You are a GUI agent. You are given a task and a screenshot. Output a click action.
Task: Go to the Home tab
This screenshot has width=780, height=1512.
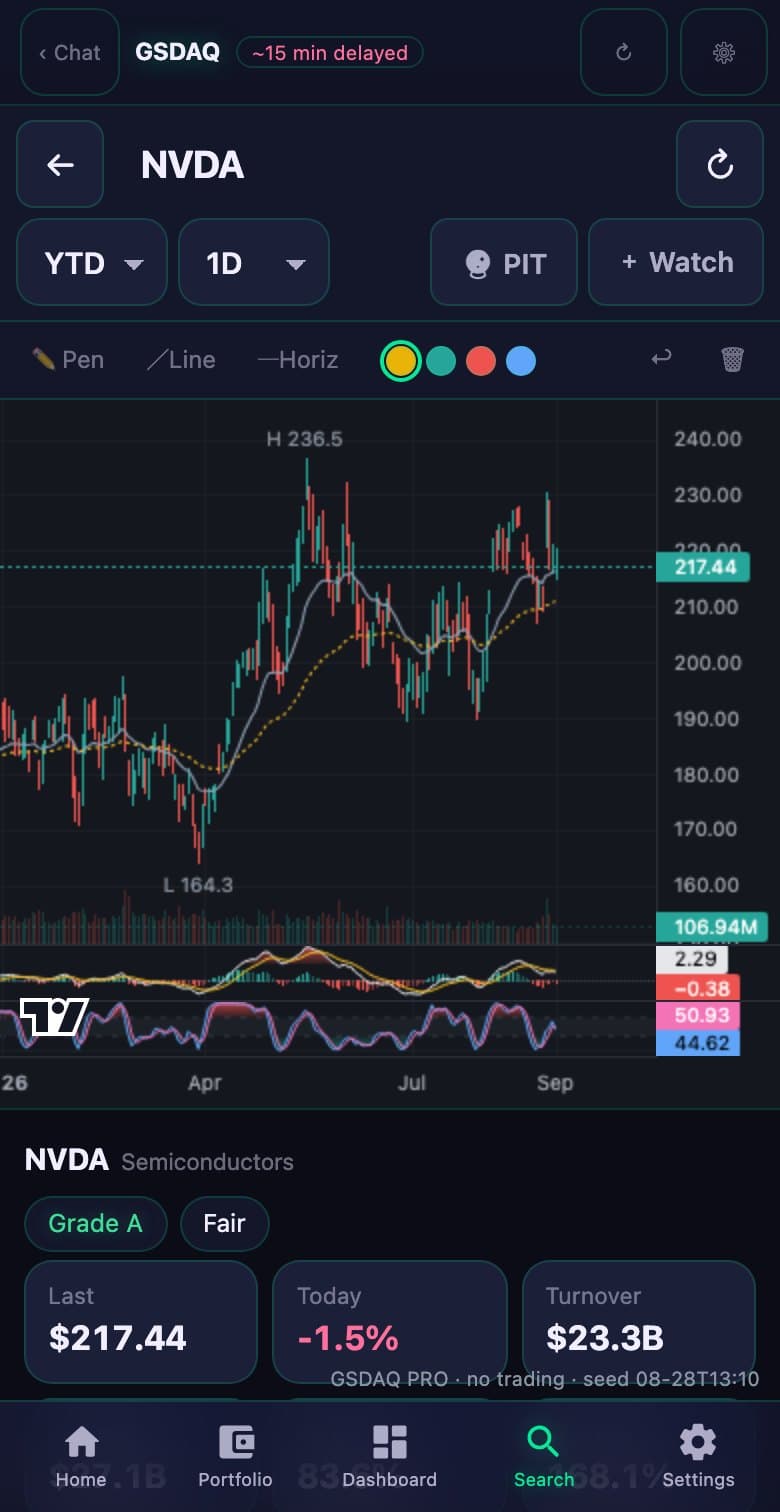click(x=81, y=1457)
